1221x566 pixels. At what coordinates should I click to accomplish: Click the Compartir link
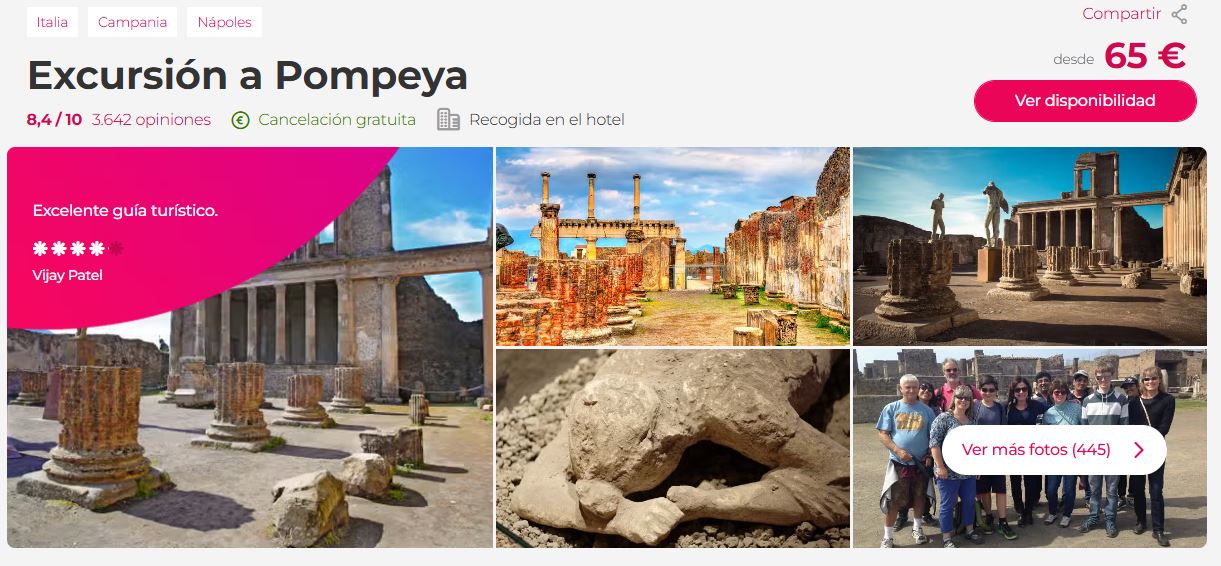point(1121,14)
